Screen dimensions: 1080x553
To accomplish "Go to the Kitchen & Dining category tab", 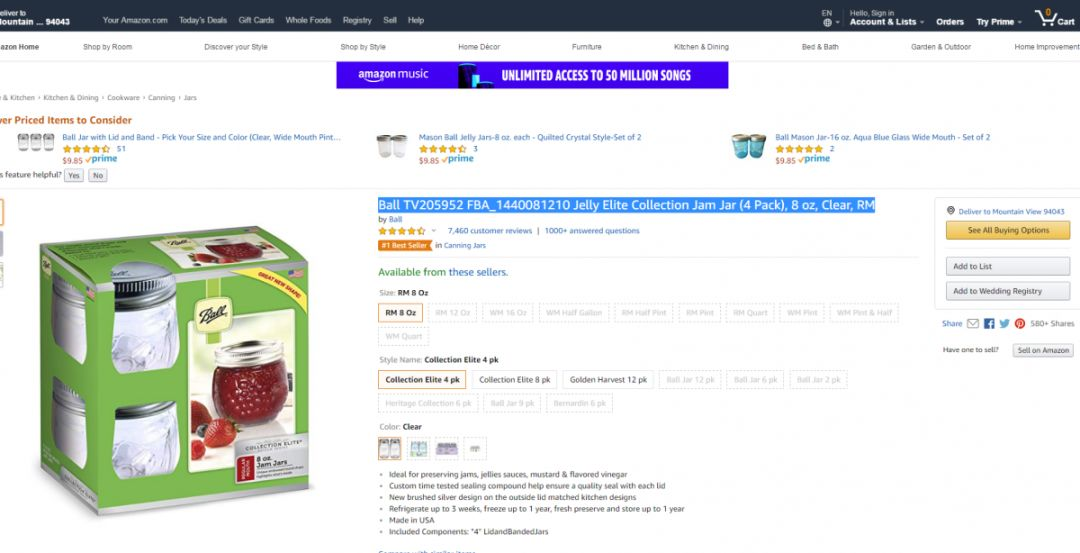I will 700,47.
